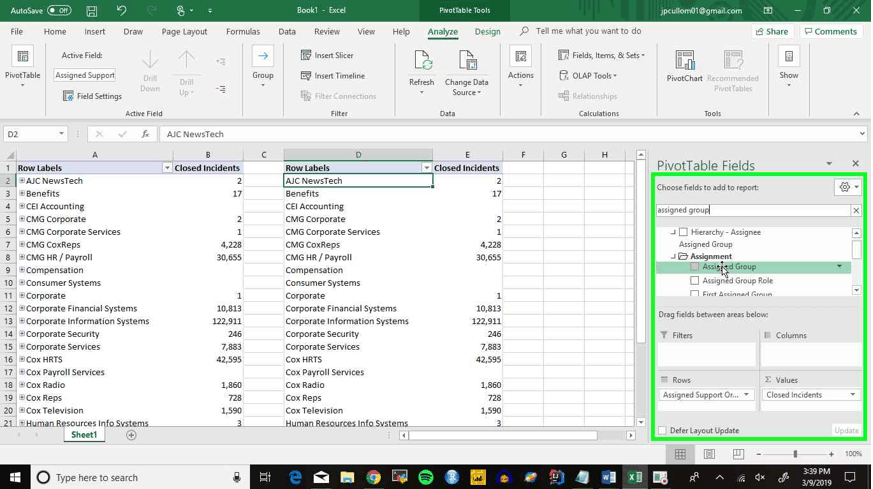Click the Save icon in title bar
The image size is (873, 489).
pyautogui.click(x=92, y=11)
